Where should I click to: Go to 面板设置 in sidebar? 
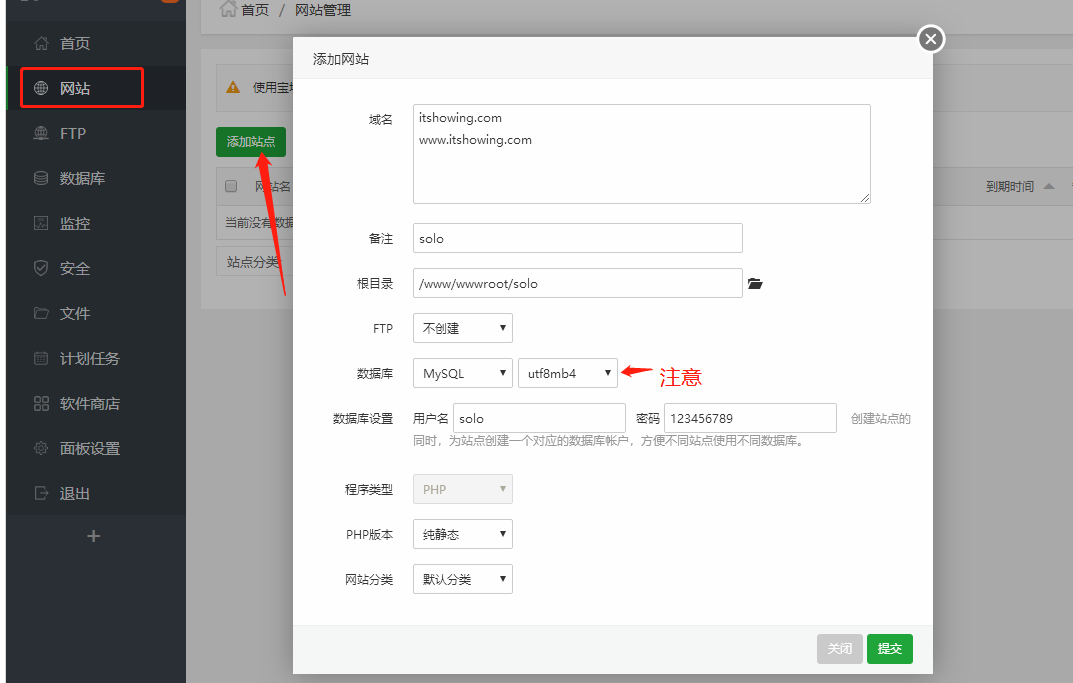tap(89, 448)
